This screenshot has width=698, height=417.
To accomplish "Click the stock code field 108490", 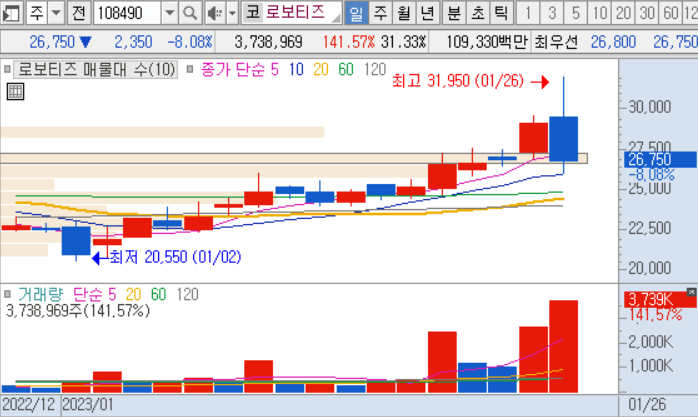I will 127,13.
